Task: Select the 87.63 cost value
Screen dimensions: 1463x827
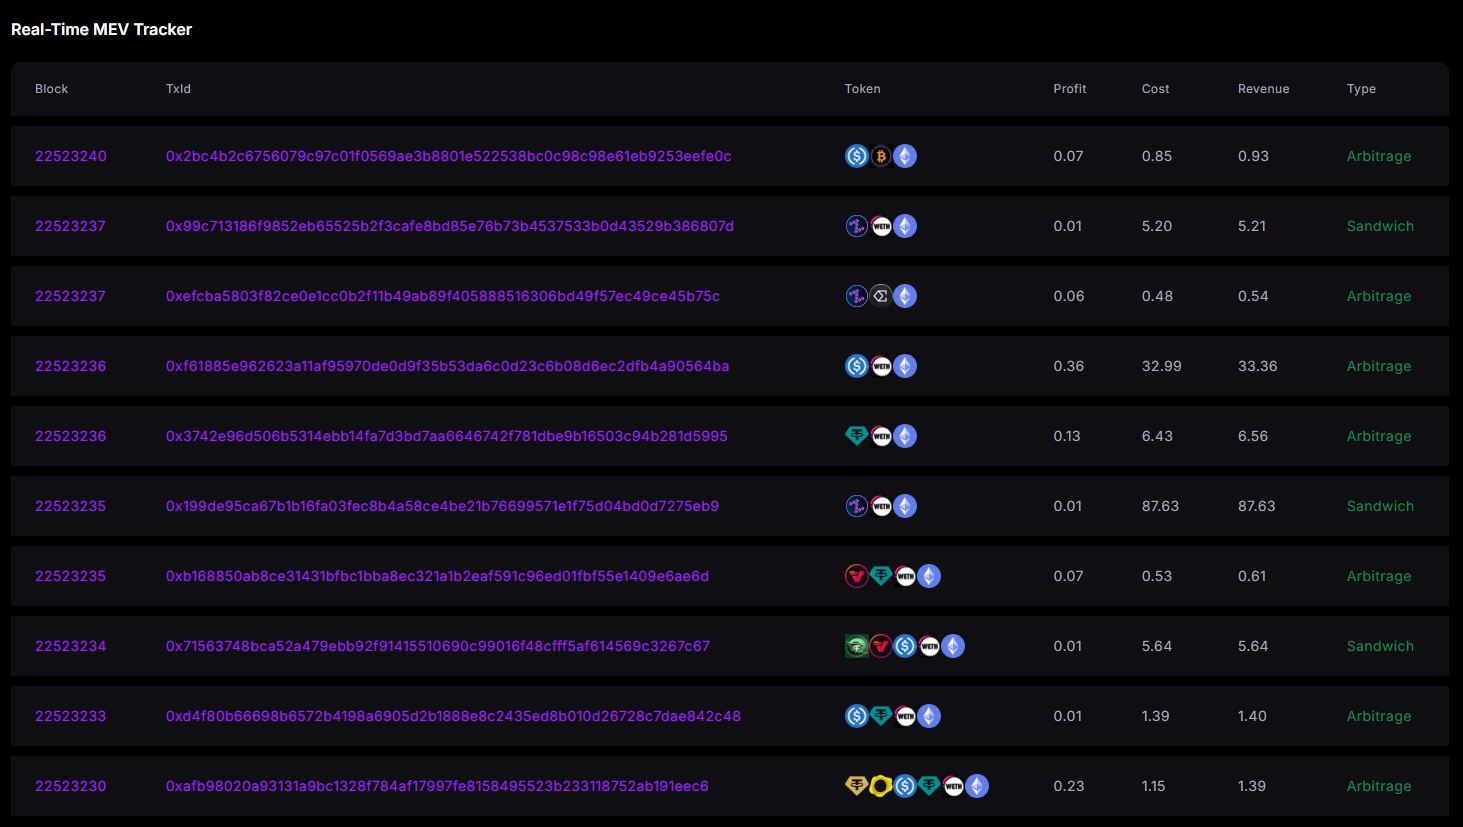Action: click(x=1161, y=506)
